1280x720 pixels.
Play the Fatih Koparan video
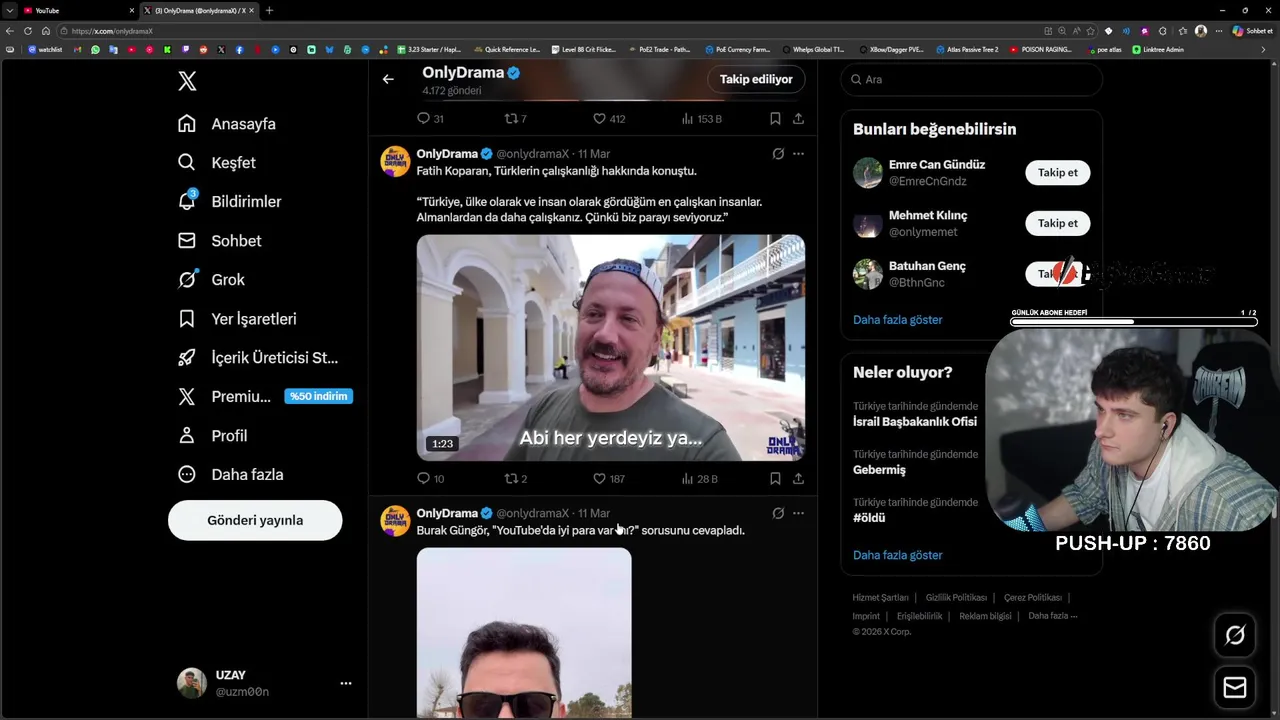(611, 348)
